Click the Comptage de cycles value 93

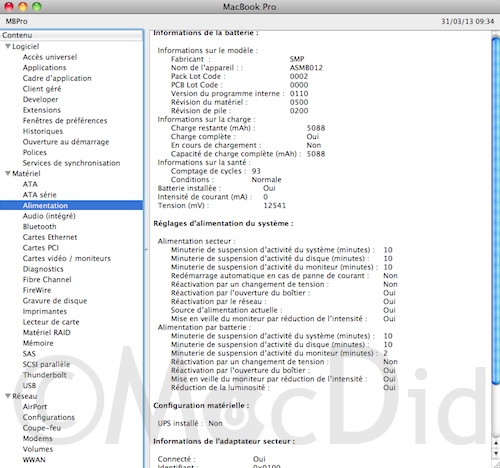point(256,171)
